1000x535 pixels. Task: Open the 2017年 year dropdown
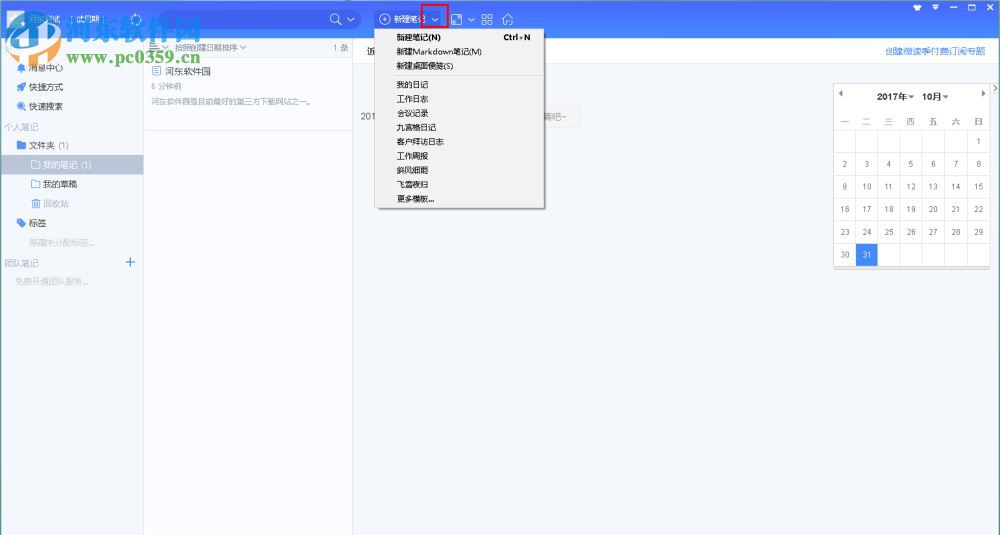point(895,97)
